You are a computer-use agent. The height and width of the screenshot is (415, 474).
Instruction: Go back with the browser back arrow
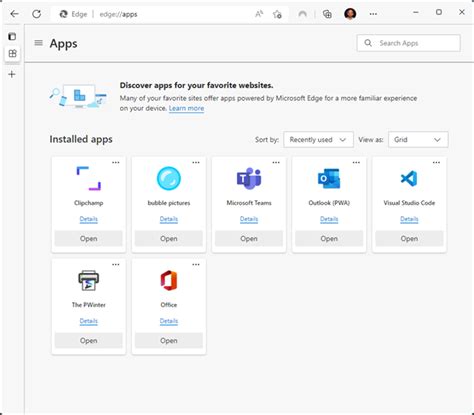[14, 14]
